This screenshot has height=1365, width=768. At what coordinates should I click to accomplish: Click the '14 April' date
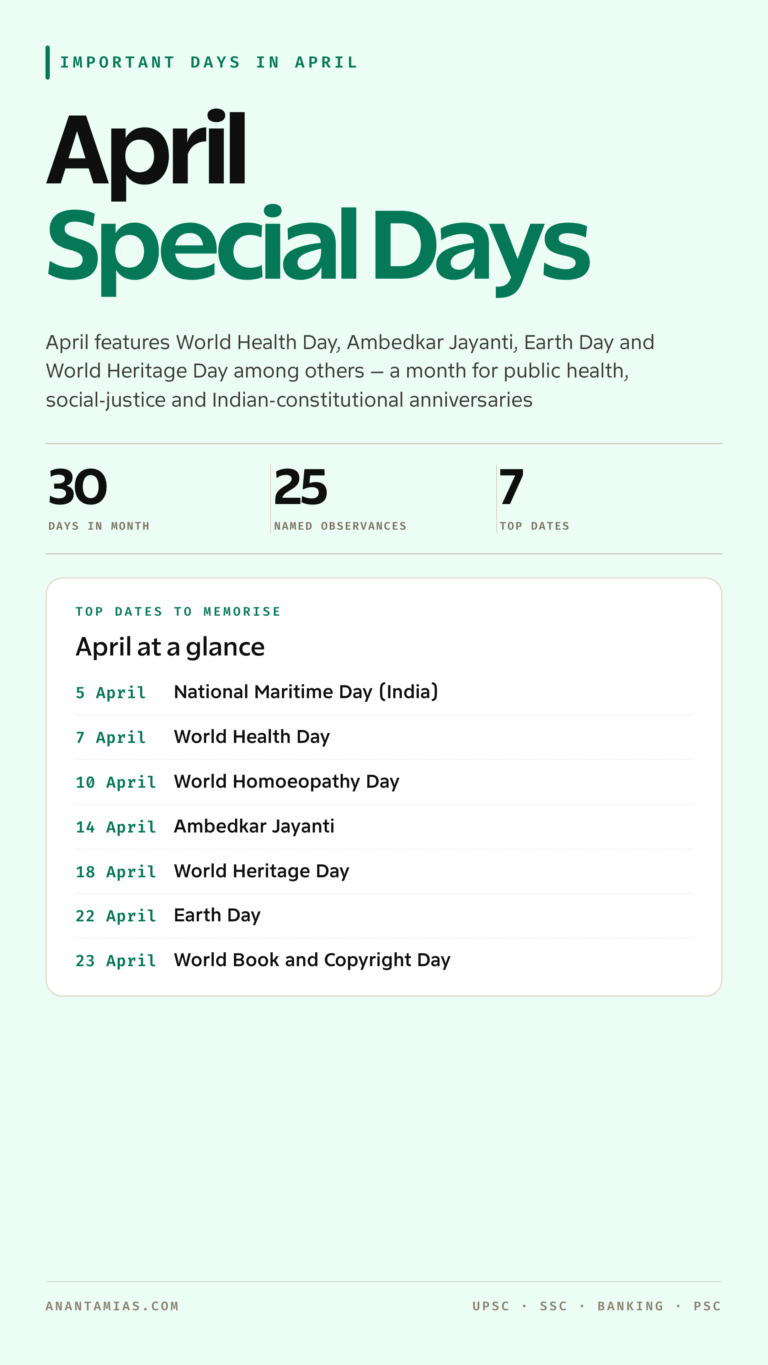point(116,827)
